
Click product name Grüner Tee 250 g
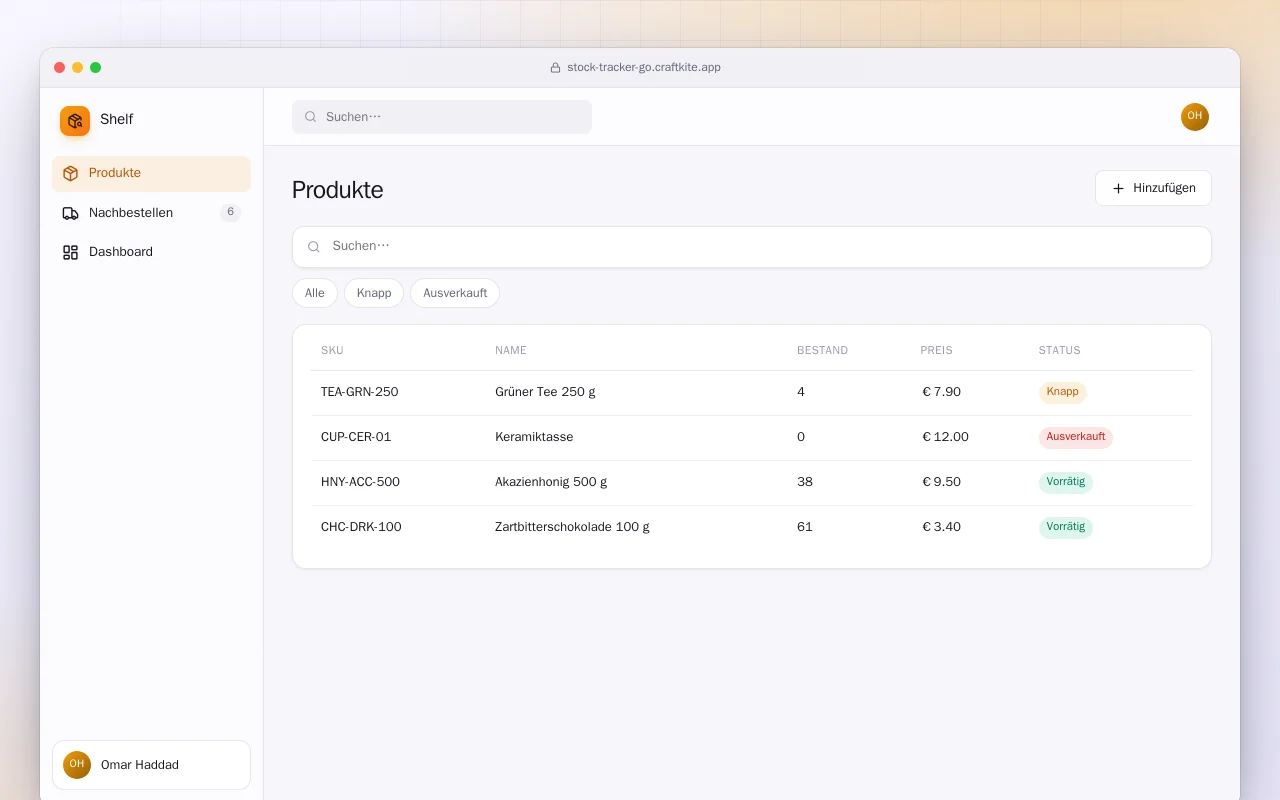[x=545, y=392]
